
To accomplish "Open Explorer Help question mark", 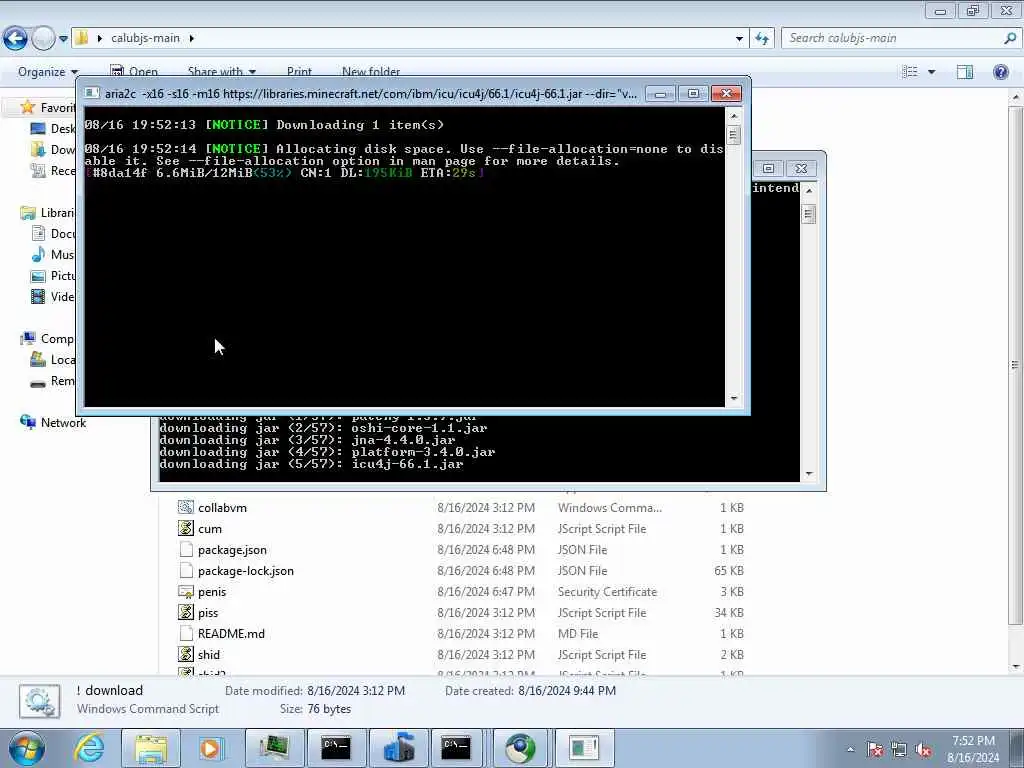I will tap(1000, 72).
